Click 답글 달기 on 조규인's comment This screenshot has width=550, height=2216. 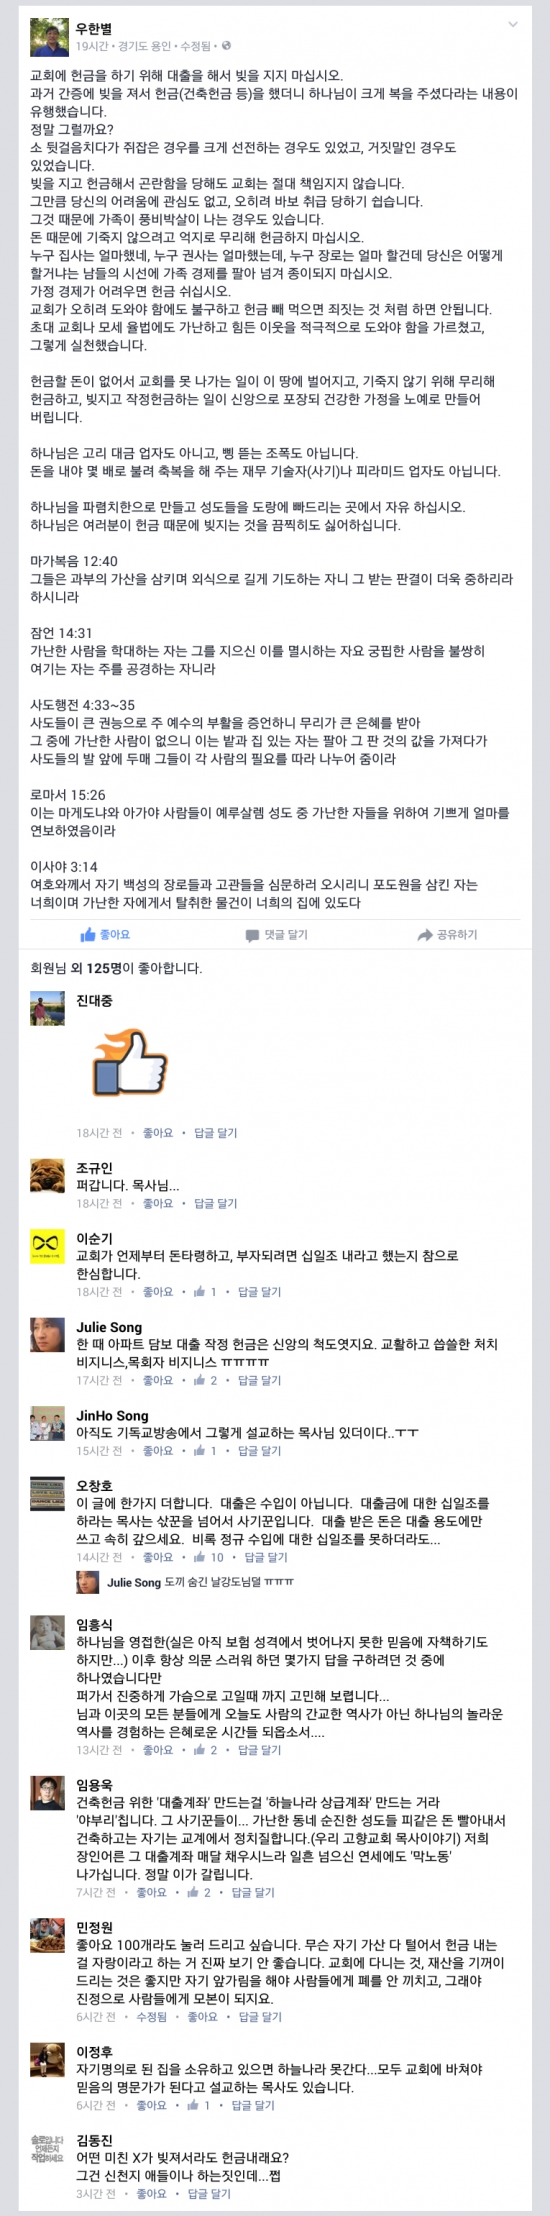(x=215, y=1203)
